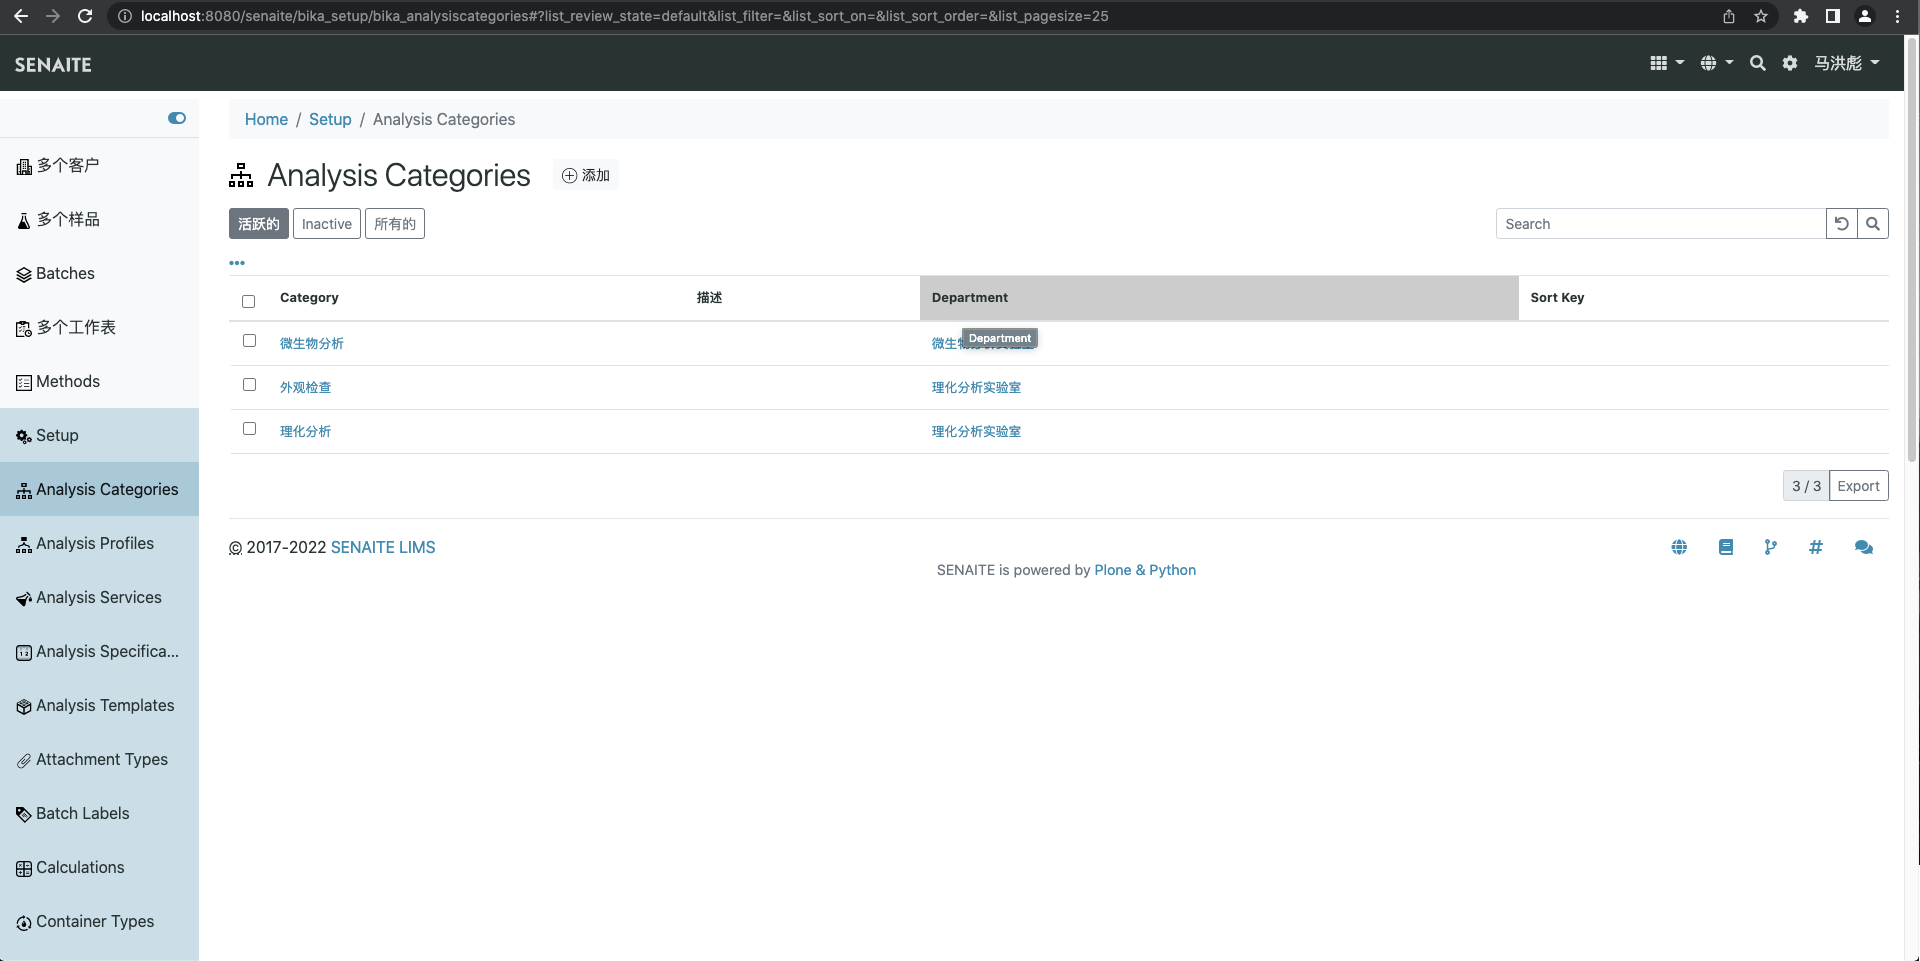
Task: Open the apps grid dropdown
Action: [x=1666, y=63]
